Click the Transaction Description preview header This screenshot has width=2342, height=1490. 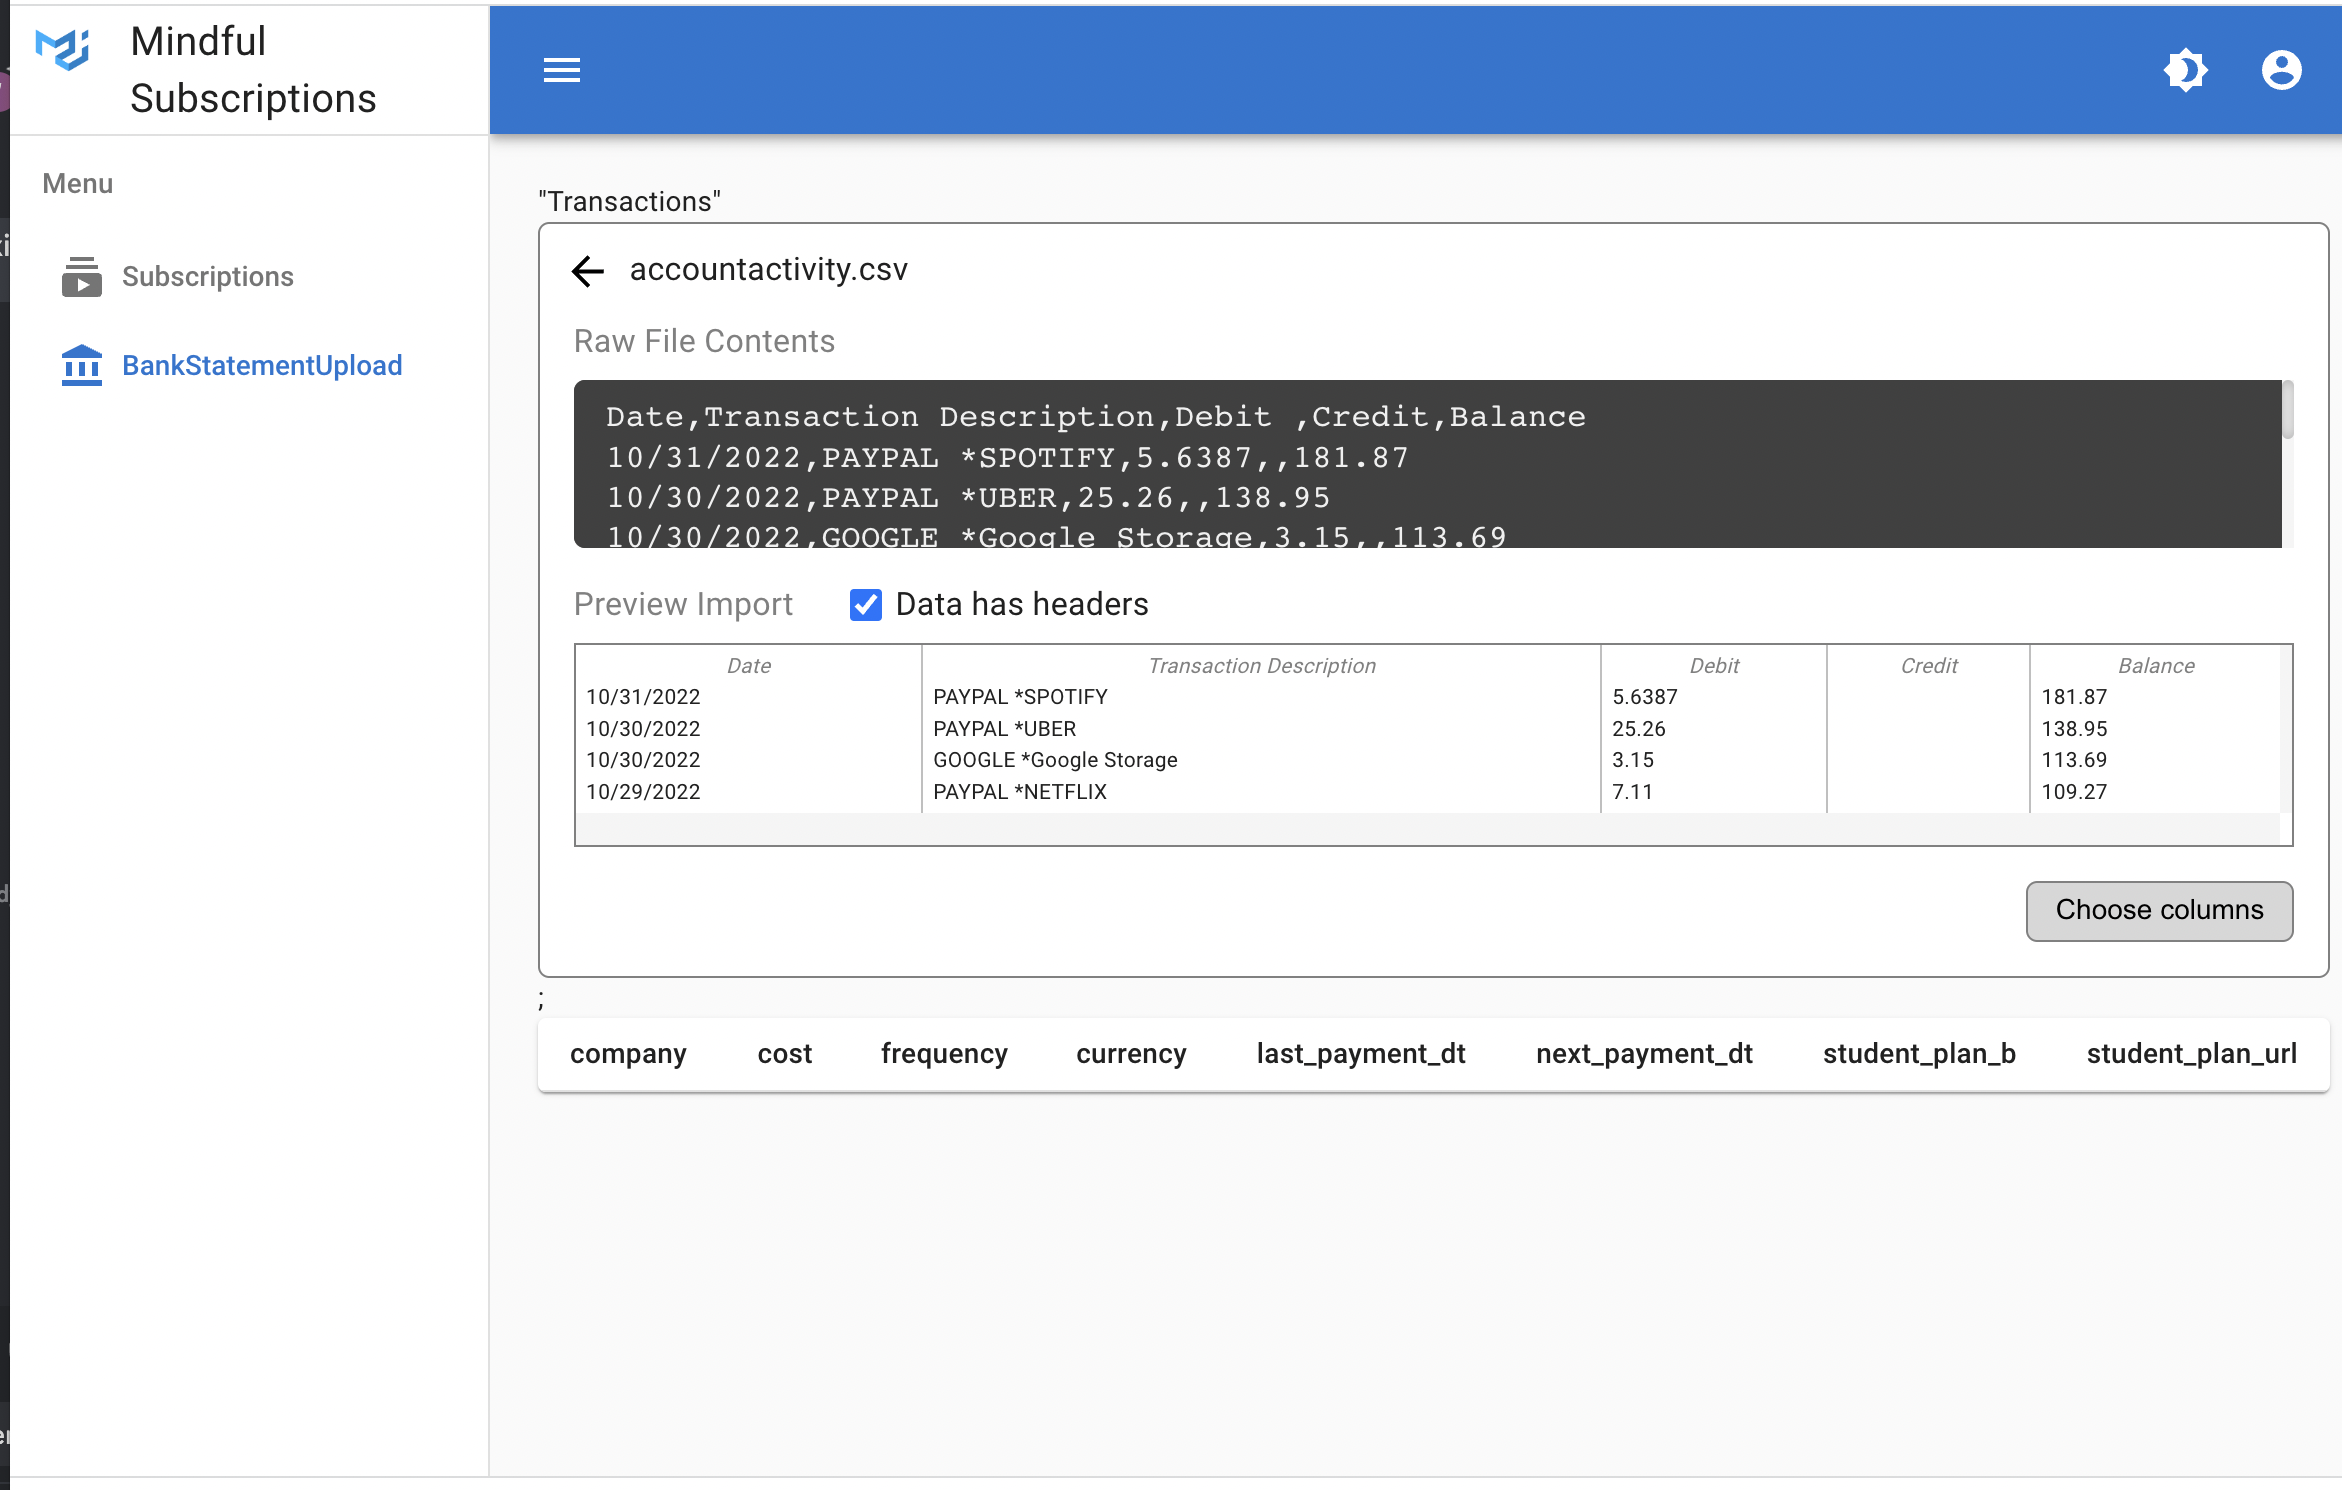(x=1261, y=666)
